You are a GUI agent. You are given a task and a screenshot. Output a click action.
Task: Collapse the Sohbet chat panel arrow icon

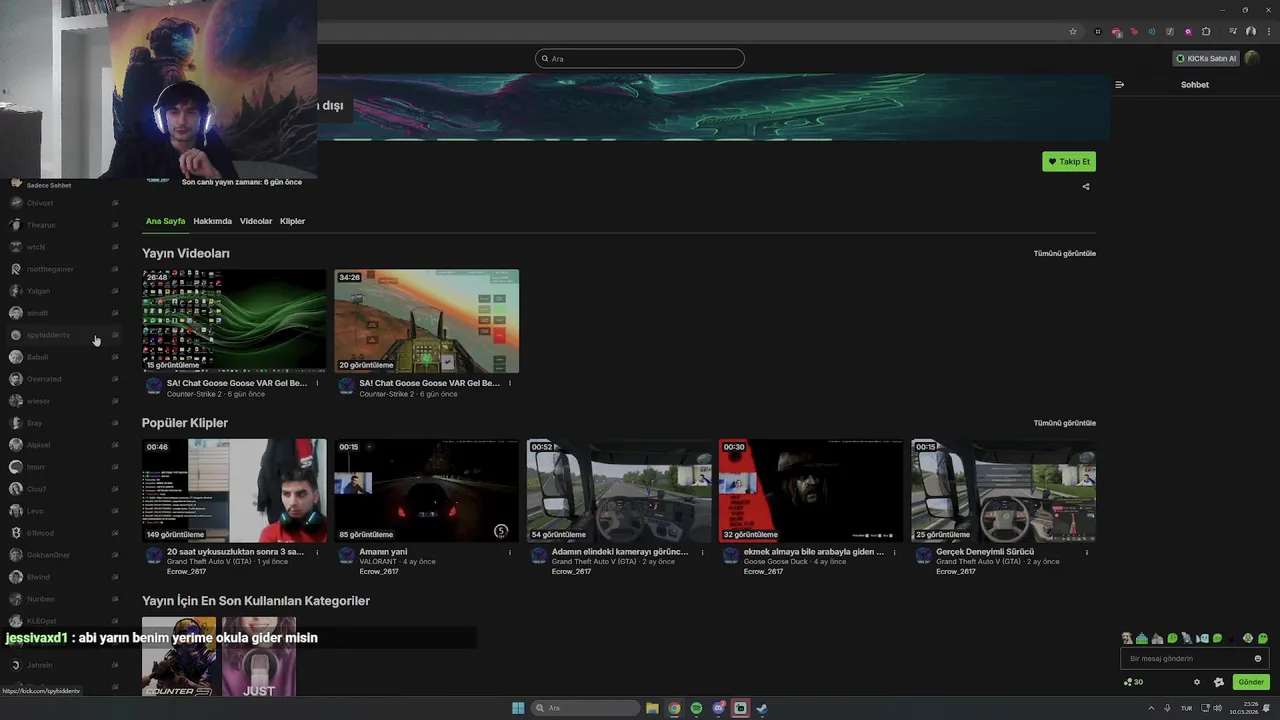[x=1119, y=85]
